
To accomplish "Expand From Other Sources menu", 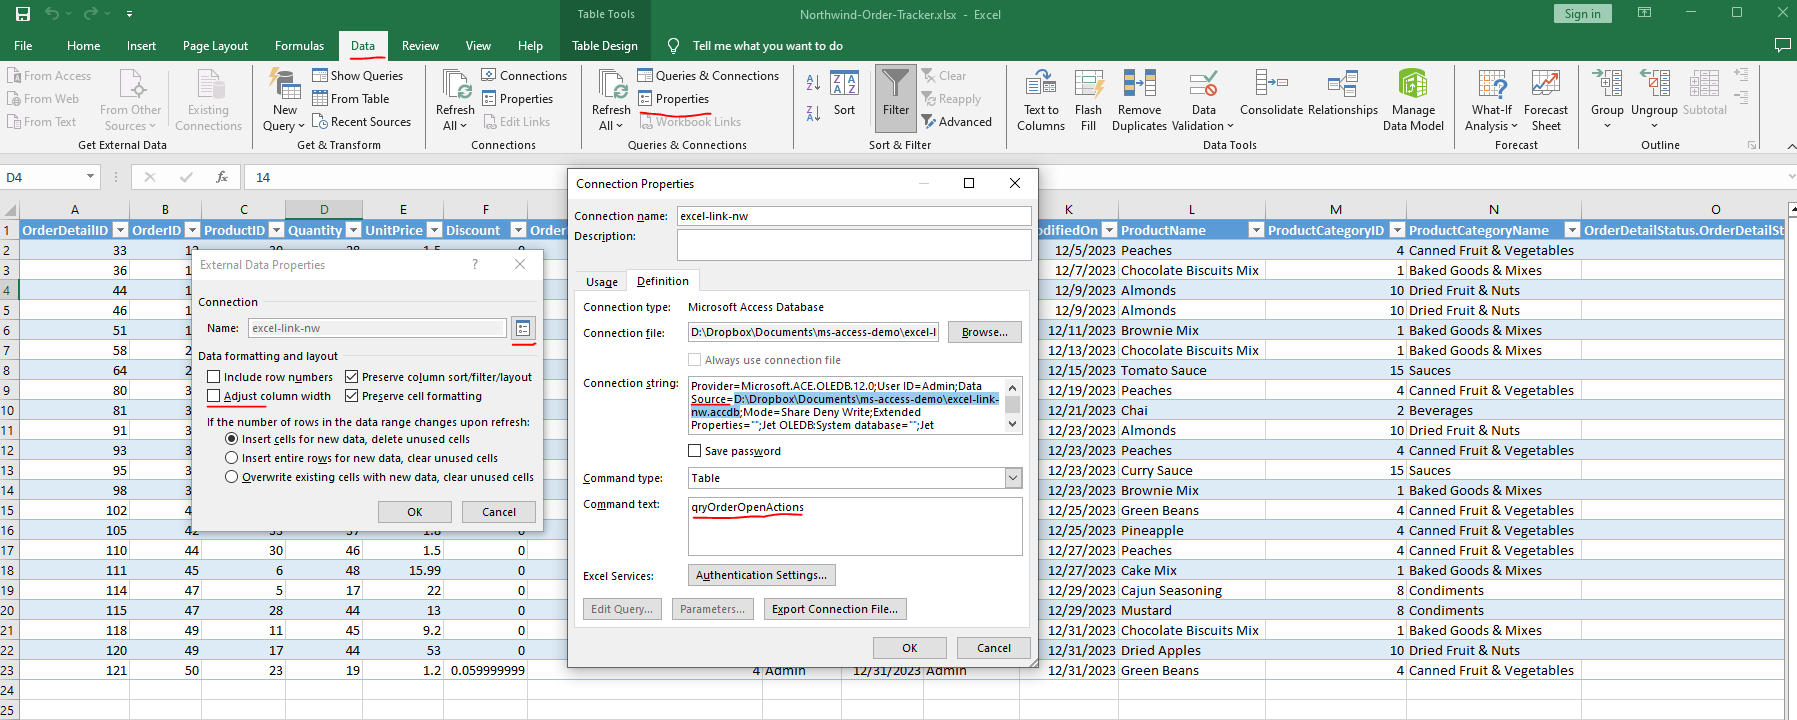I will (130, 100).
